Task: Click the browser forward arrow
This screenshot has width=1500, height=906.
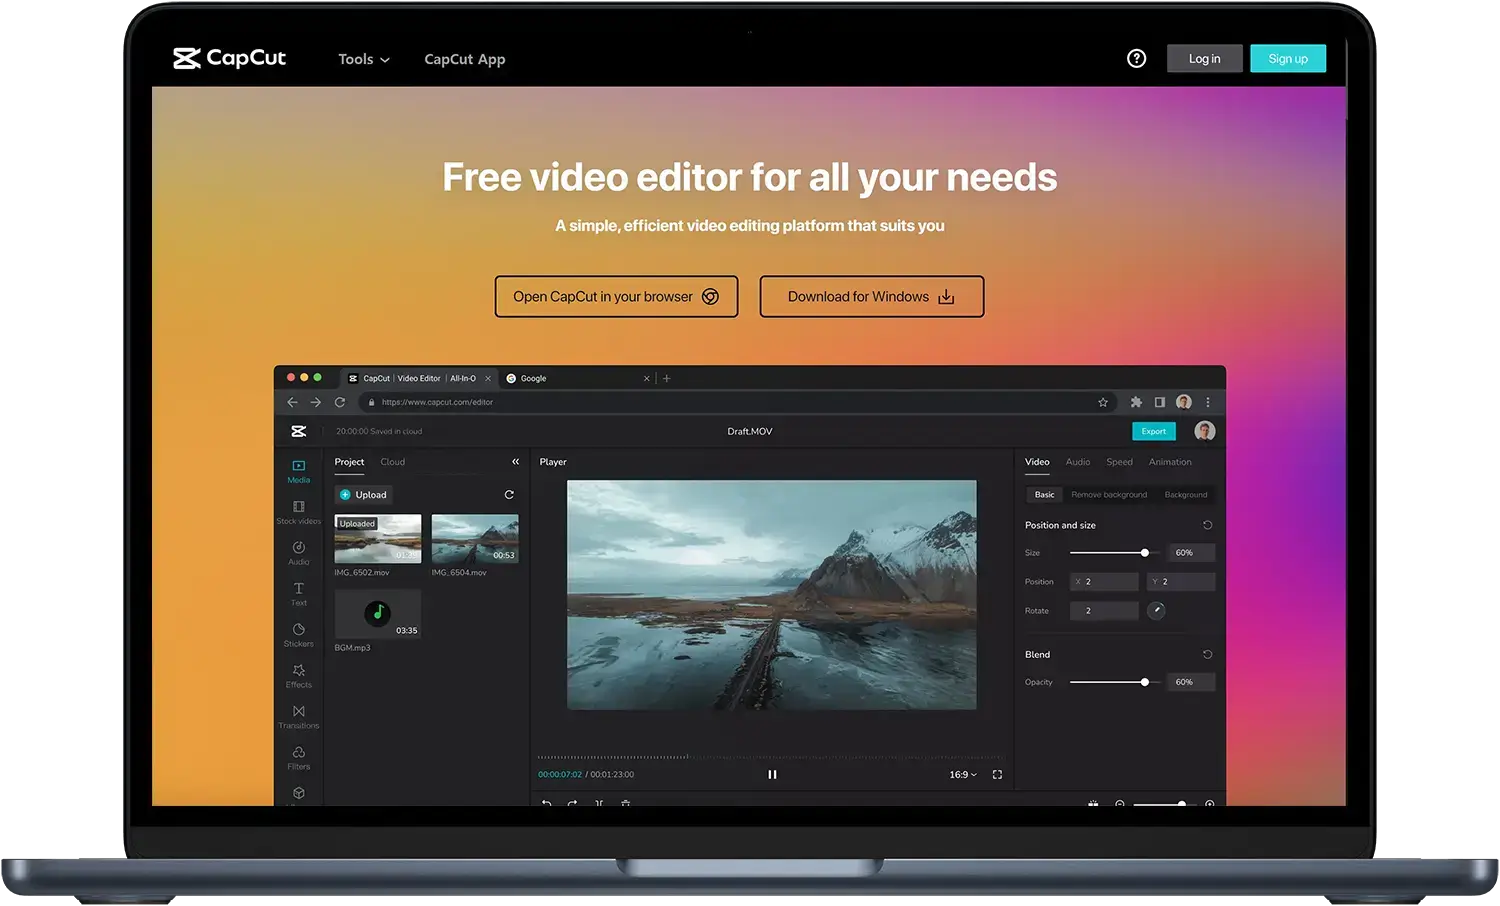Action: [x=315, y=402]
